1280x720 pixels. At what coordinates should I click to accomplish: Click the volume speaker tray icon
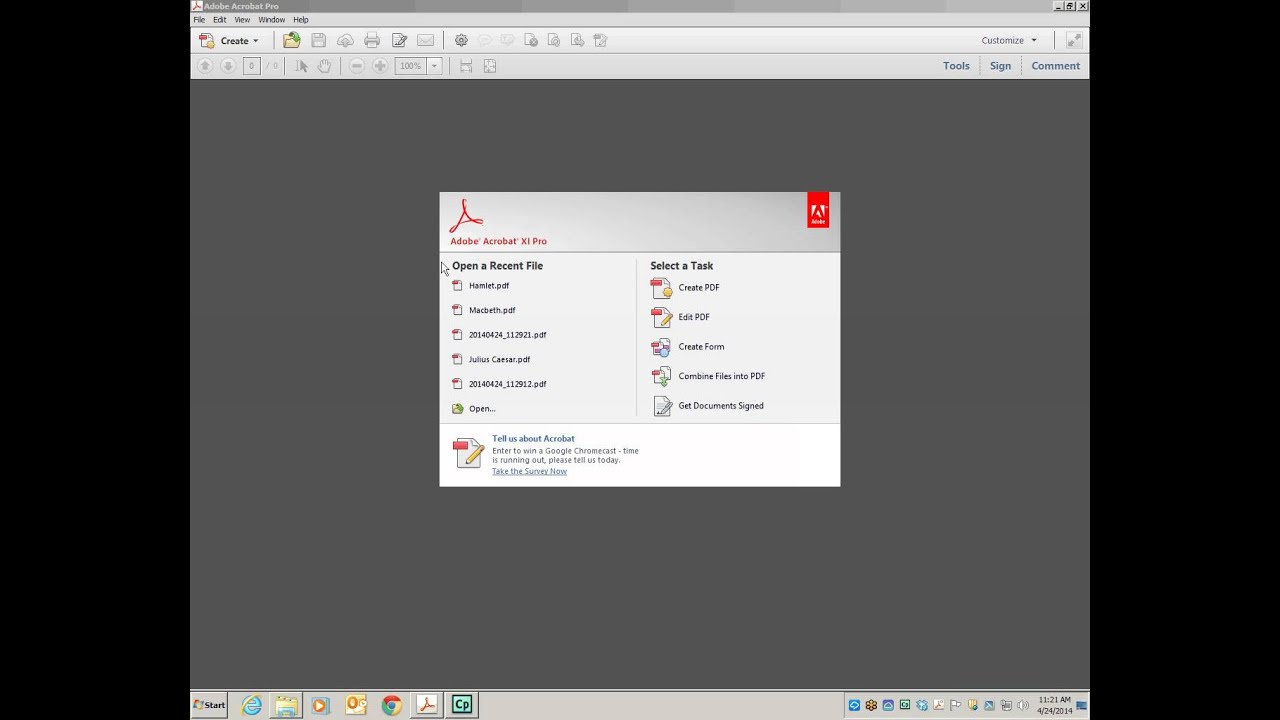tap(1023, 705)
